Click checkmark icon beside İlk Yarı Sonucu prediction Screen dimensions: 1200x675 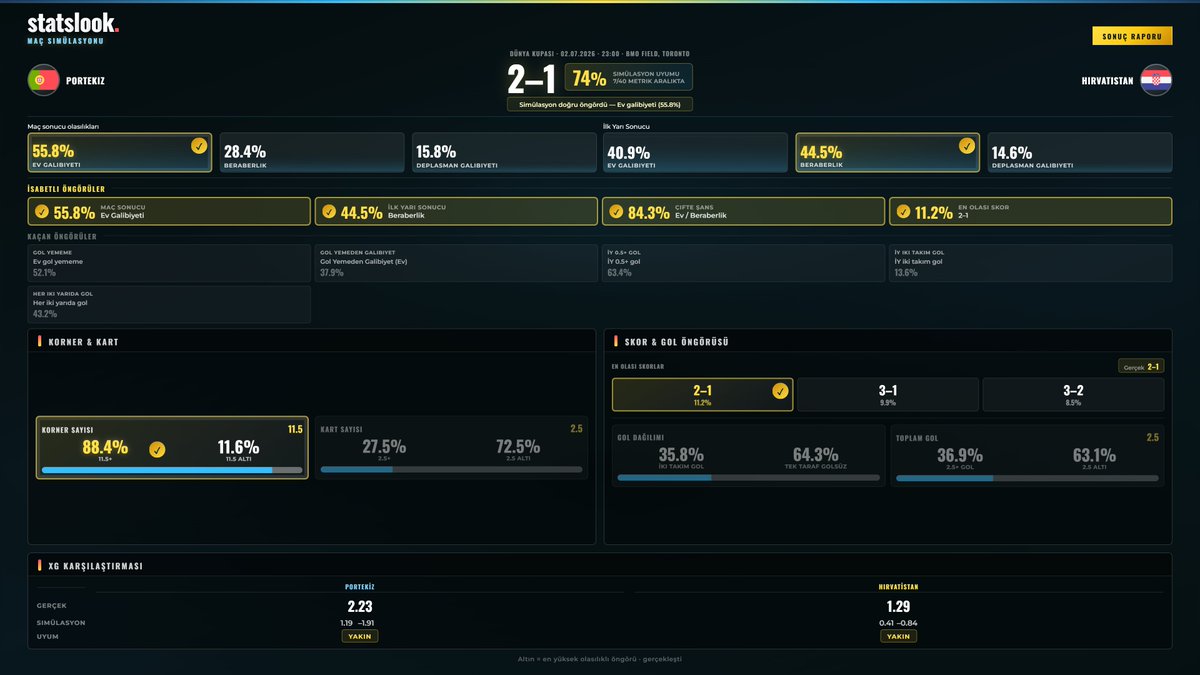[x=328, y=211]
